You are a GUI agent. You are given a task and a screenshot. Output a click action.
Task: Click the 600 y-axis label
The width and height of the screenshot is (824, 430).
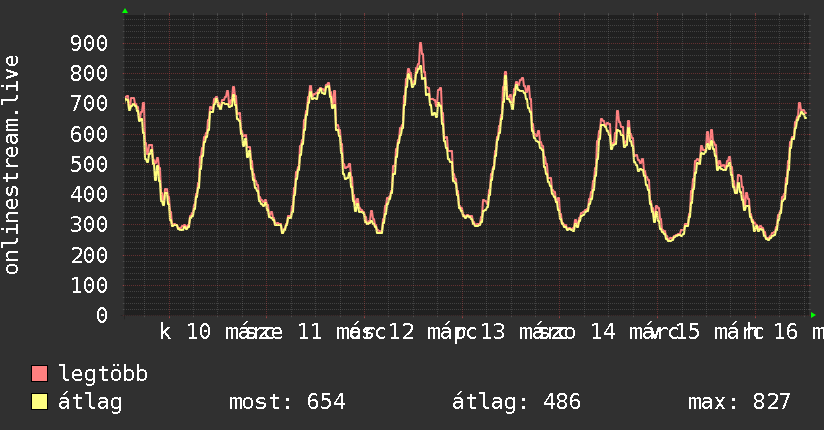89,134
